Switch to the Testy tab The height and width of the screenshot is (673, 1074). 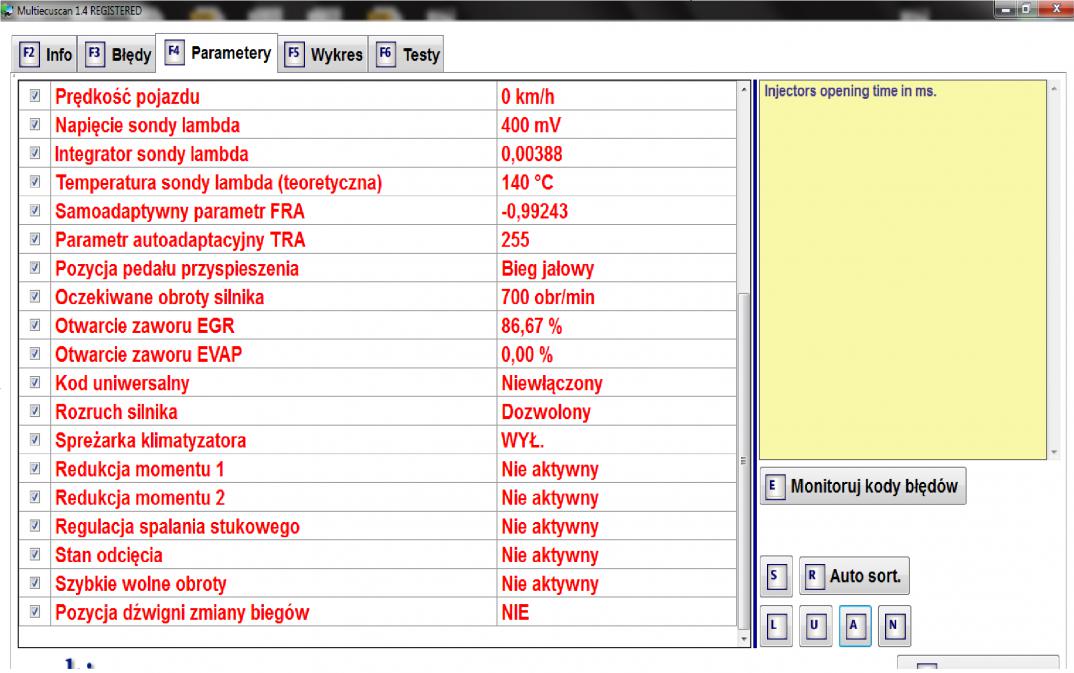pos(409,55)
